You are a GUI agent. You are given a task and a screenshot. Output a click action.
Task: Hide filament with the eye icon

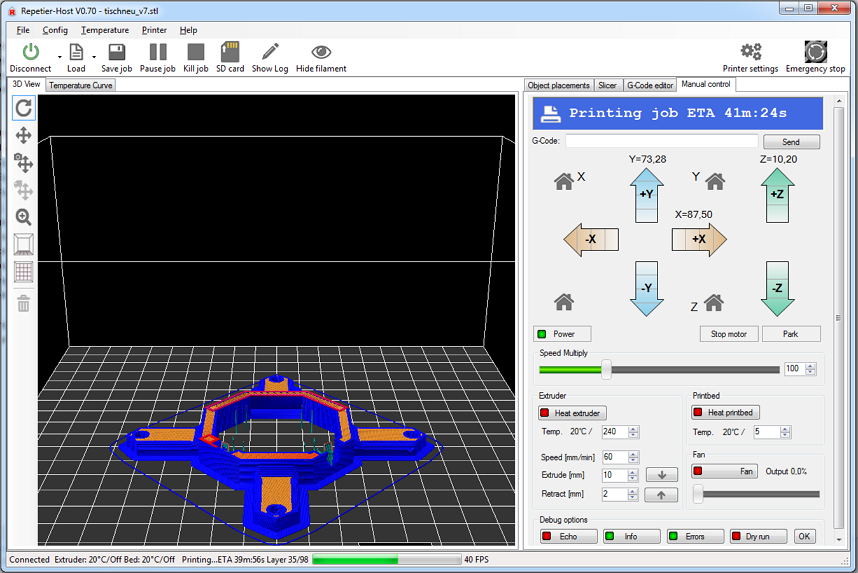click(321, 52)
